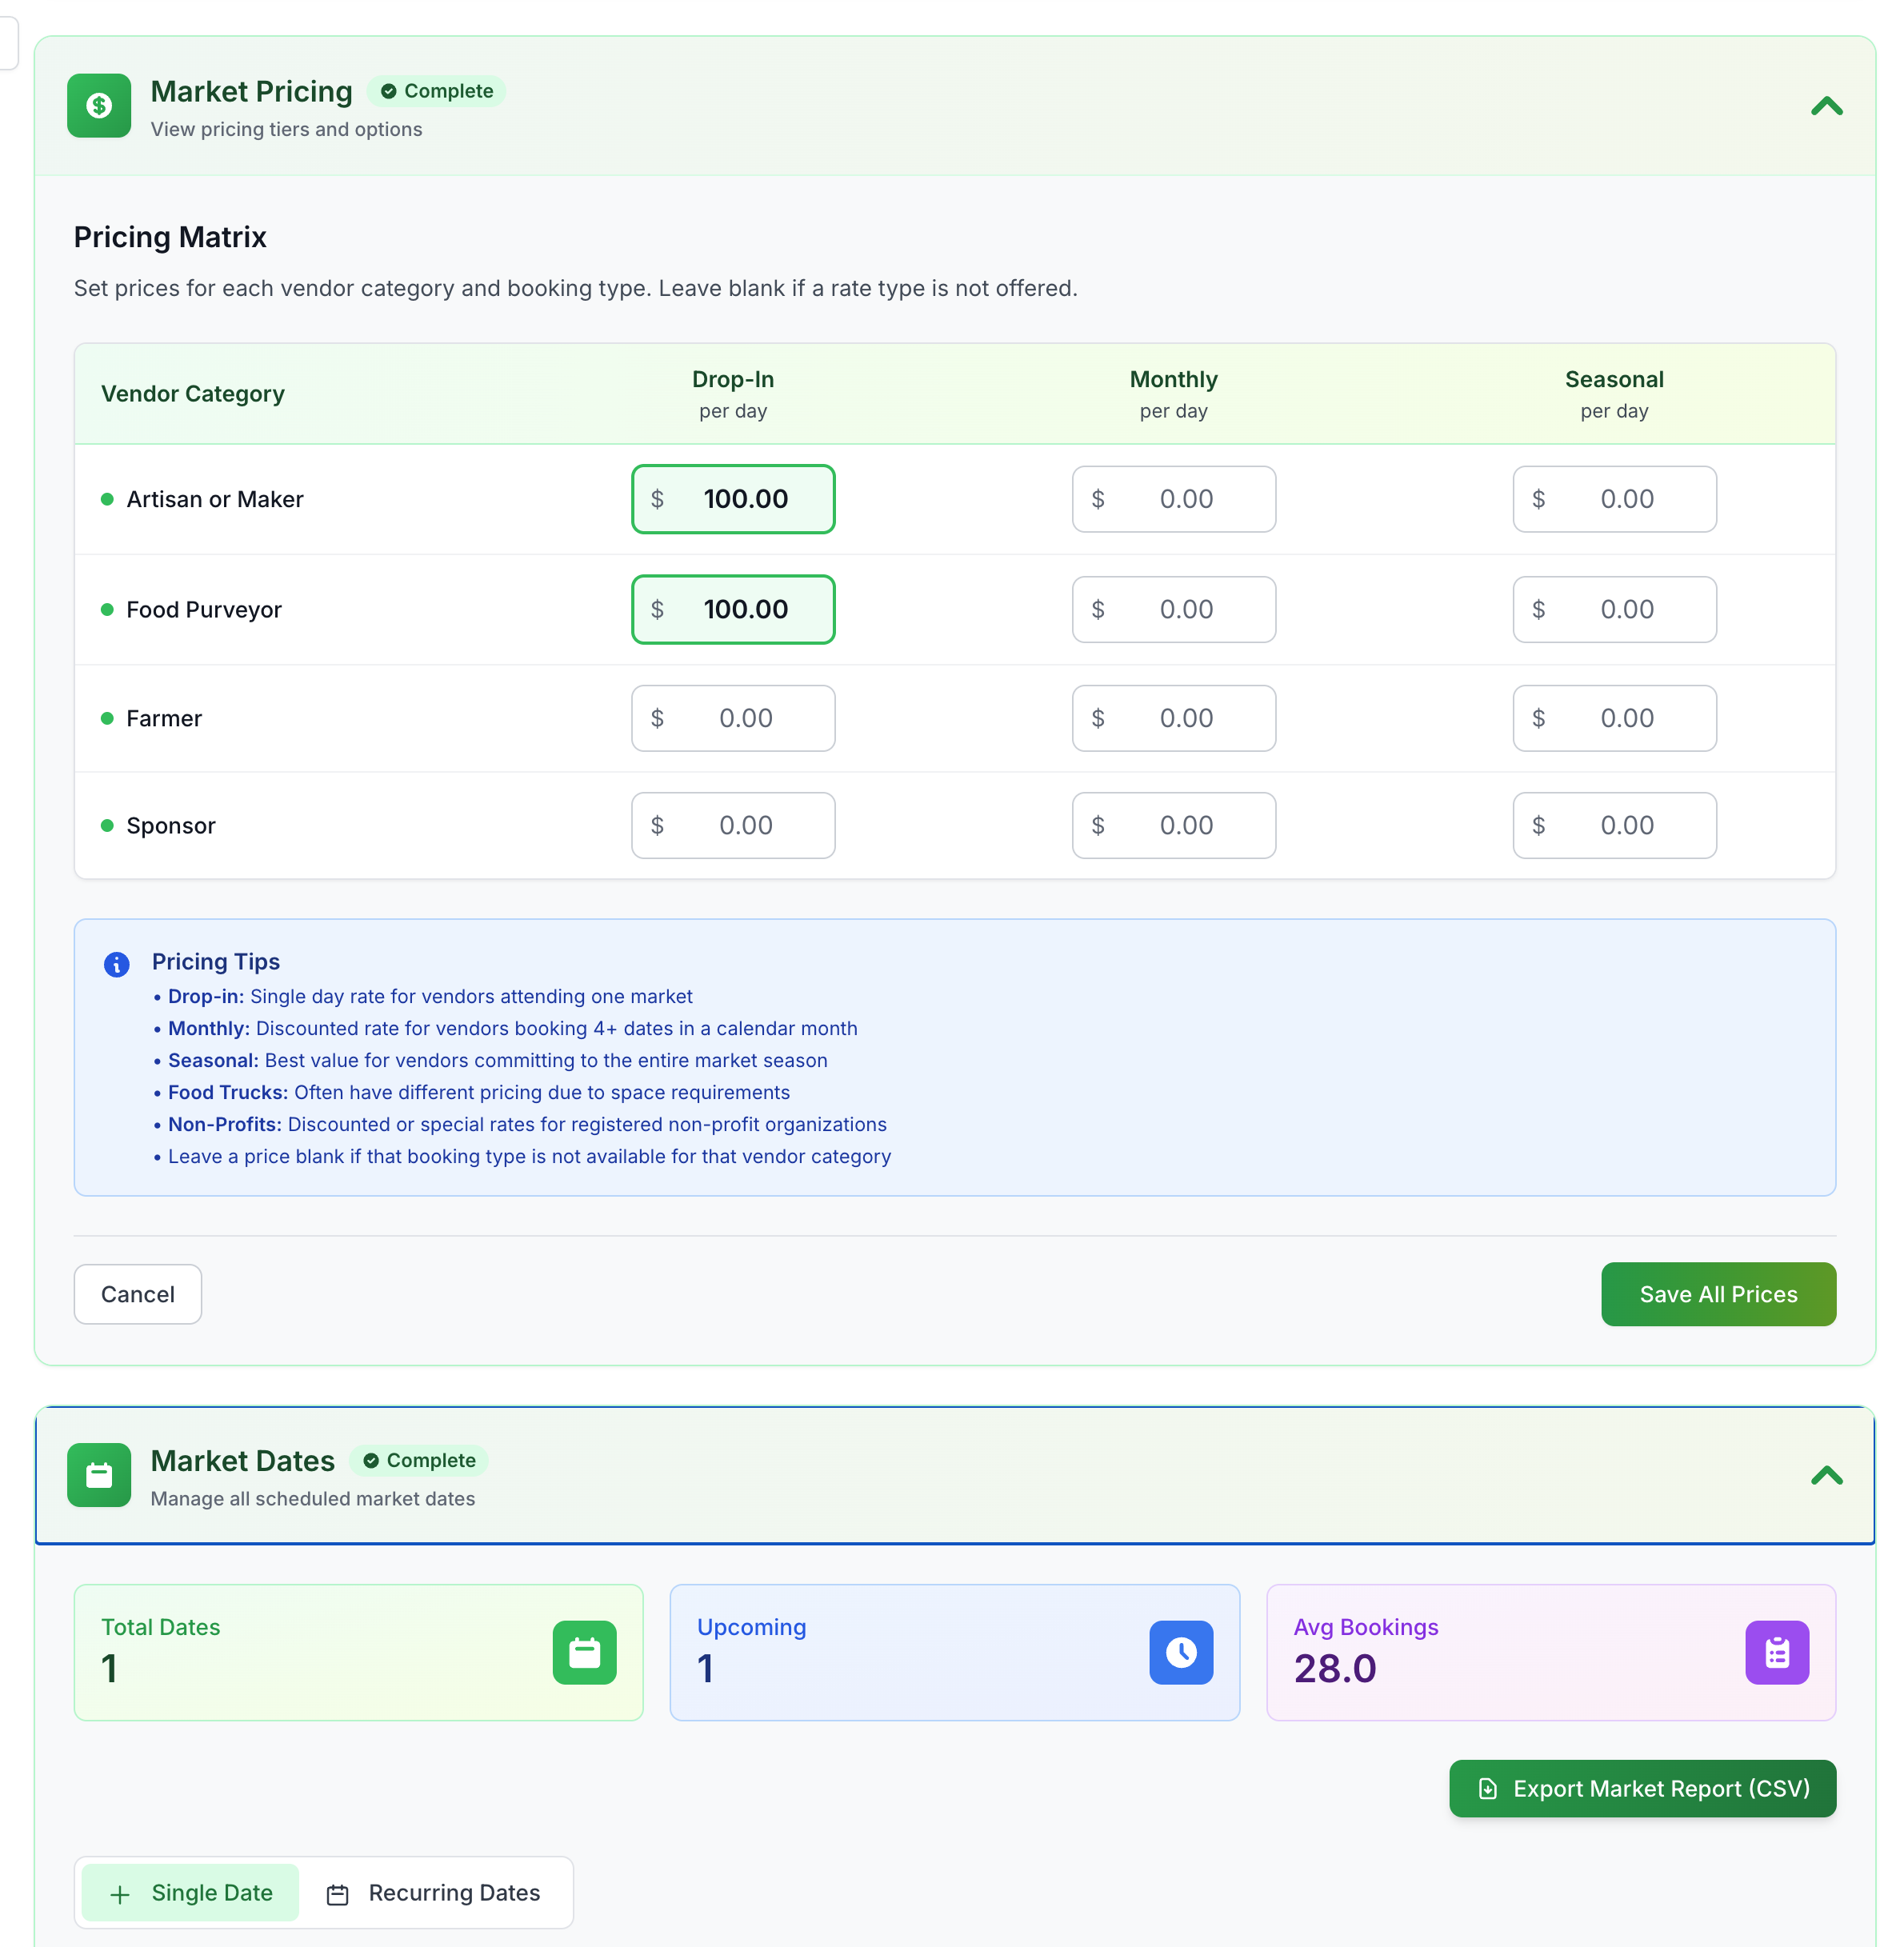Image resolution: width=1904 pixels, height=1947 pixels.
Task: Click the Avg Bookings purple clipboard icon
Action: click(1776, 1652)
